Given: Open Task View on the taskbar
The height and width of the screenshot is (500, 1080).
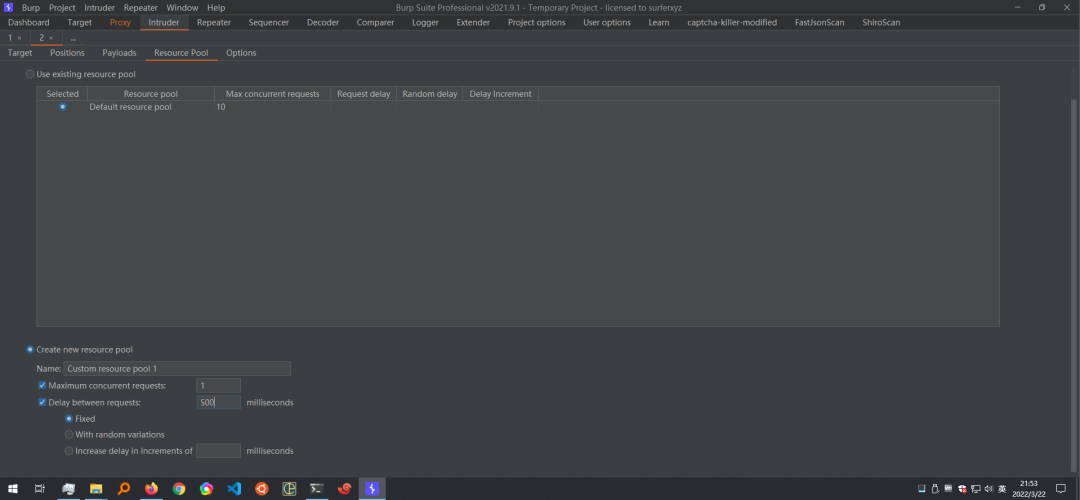Looking at the screenshot, I should [x=40, y=488].
